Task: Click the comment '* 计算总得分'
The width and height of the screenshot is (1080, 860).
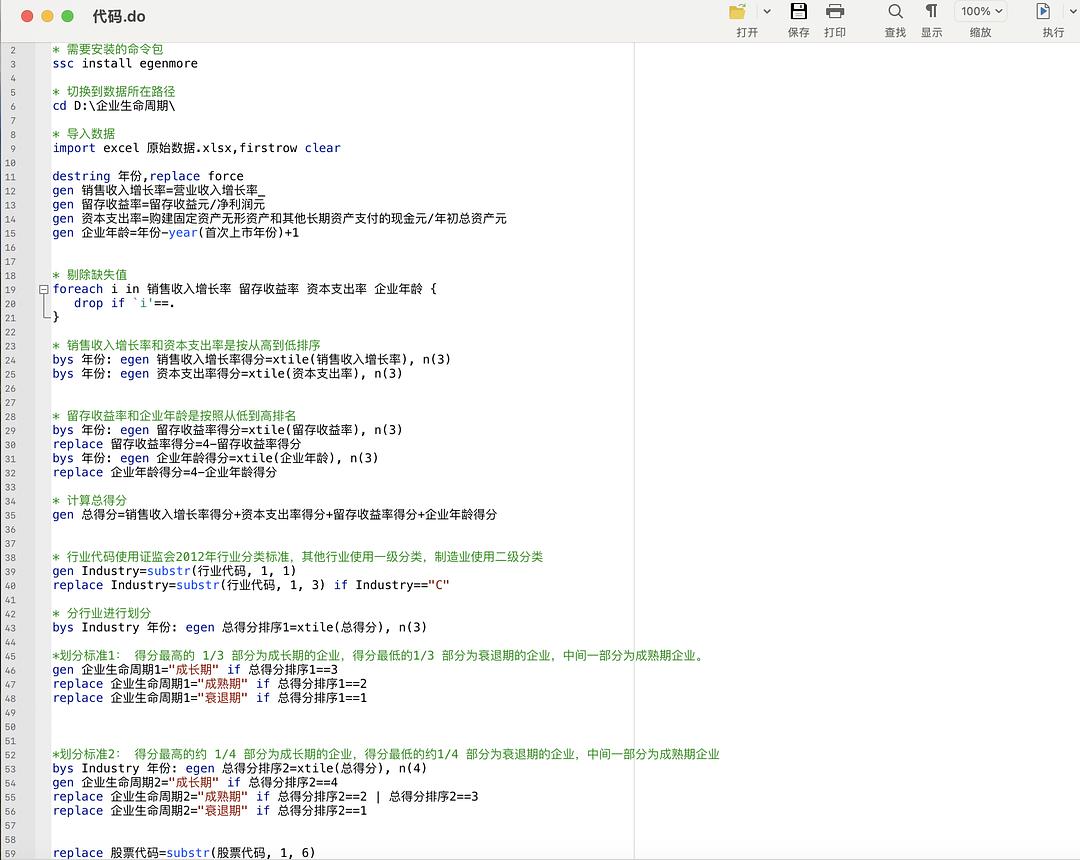Action: click(x=90, y=501)
